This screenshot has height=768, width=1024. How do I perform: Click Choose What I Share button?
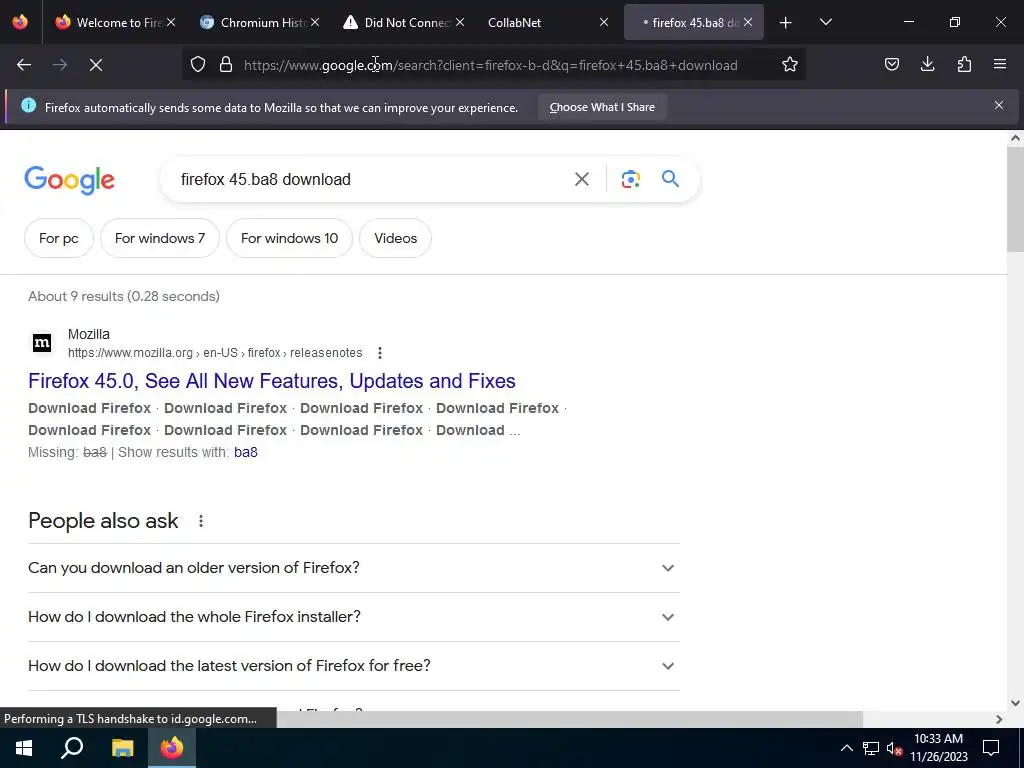coord(601,107)
